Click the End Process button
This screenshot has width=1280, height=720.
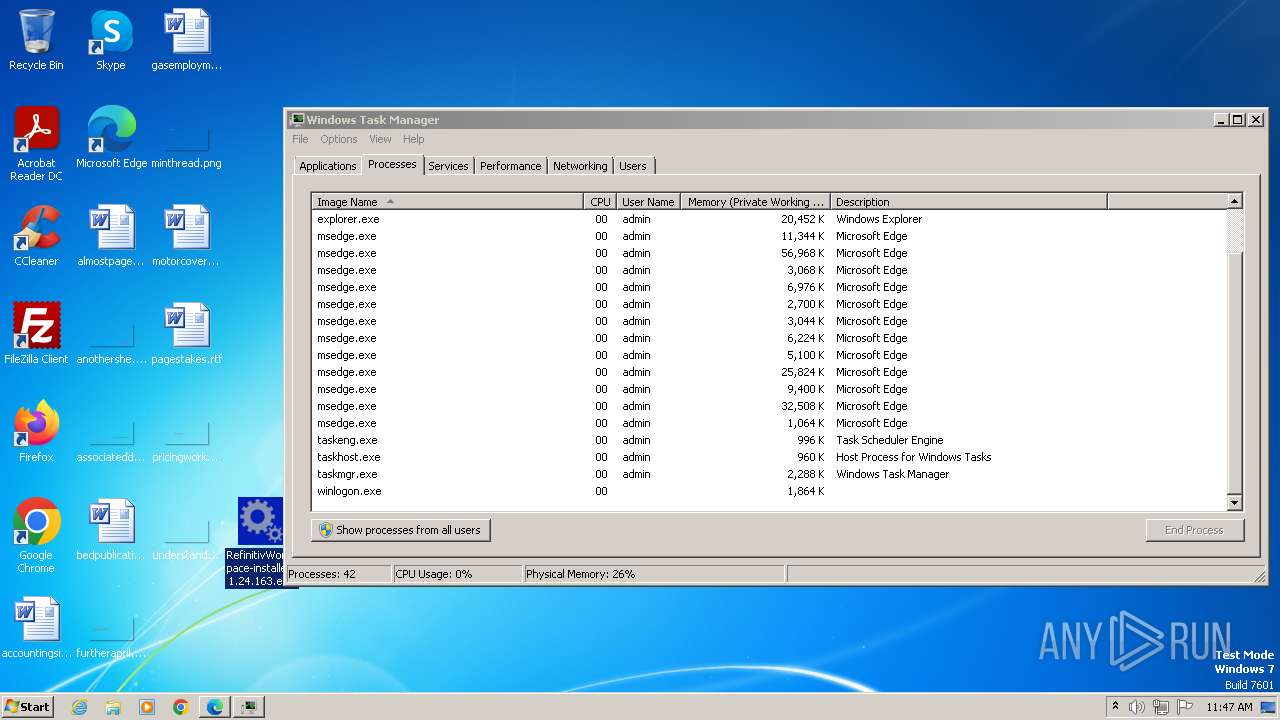1194,530
